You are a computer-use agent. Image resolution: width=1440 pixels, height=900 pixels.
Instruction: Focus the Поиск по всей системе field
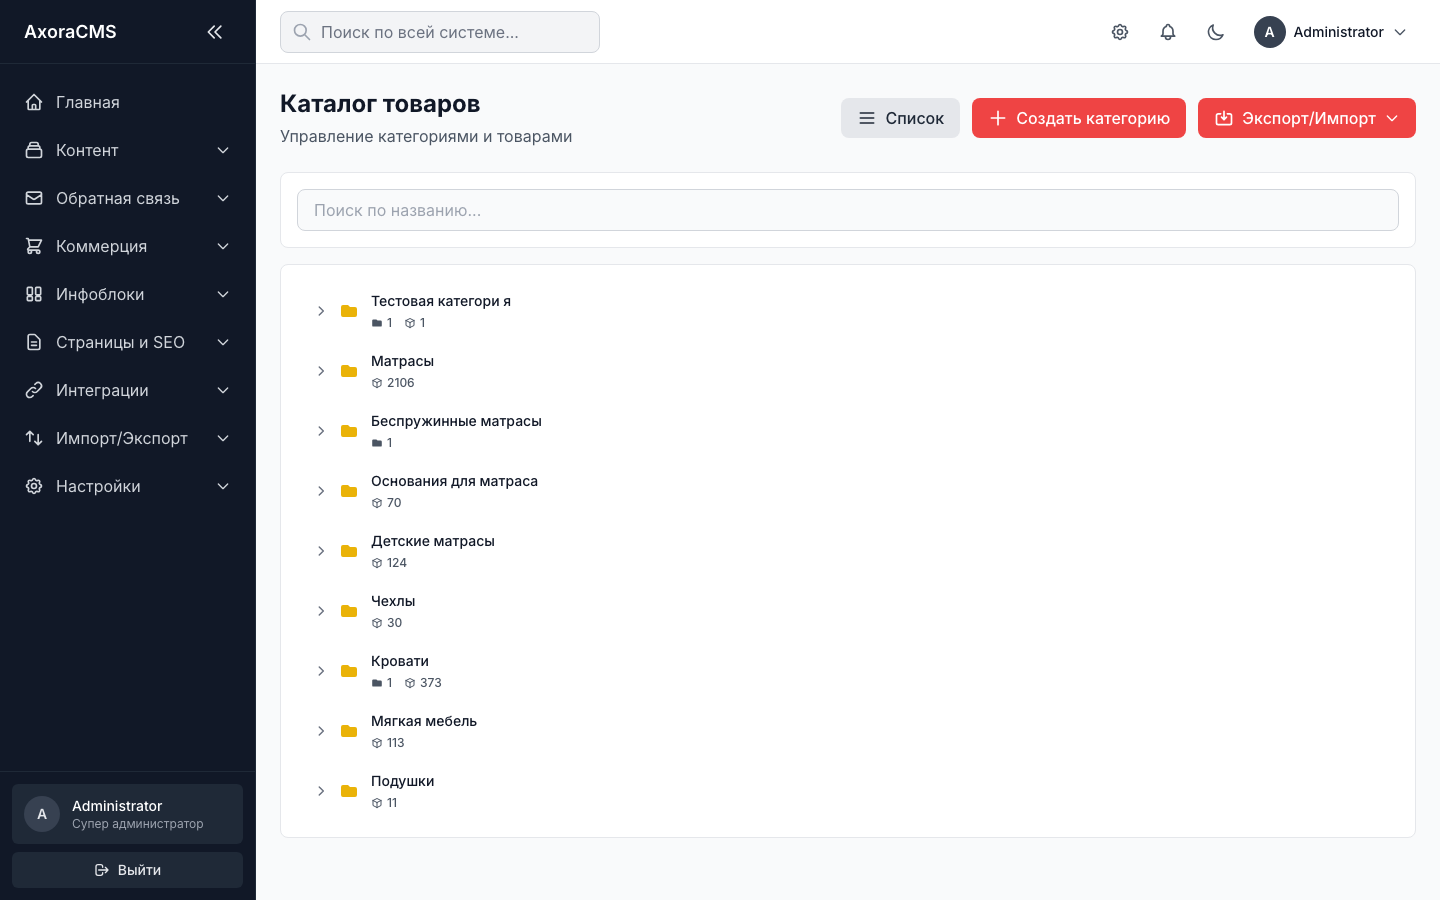click(x=440, y=32)
